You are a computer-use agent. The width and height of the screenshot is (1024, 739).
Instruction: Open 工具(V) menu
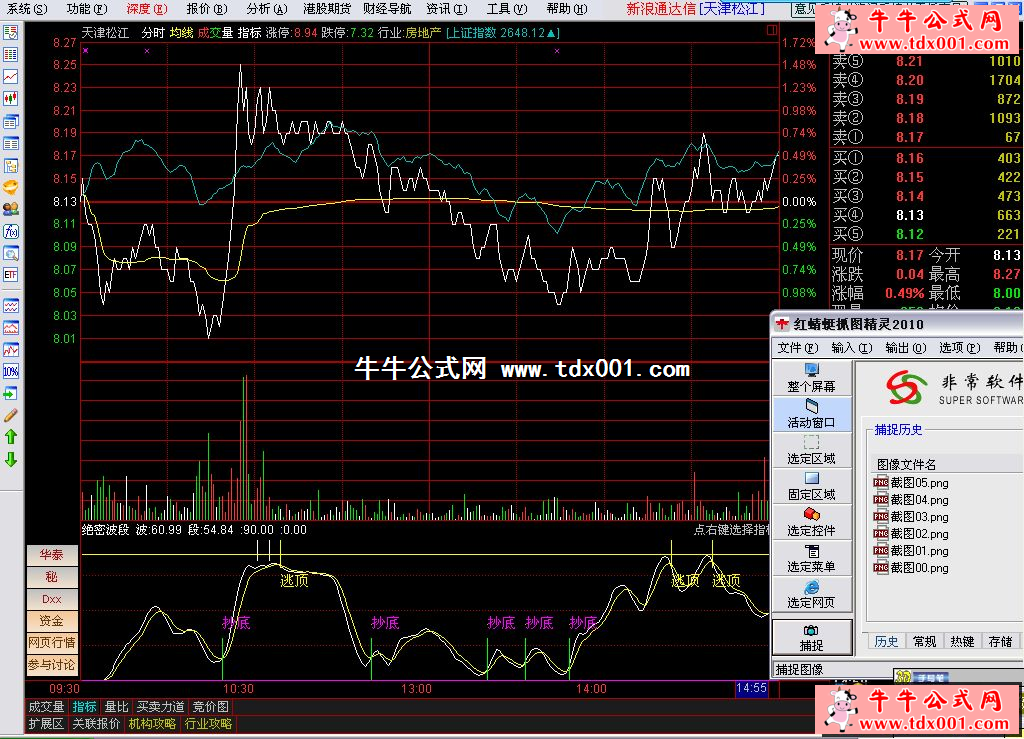pyautogui.click(x=507, y=9)
